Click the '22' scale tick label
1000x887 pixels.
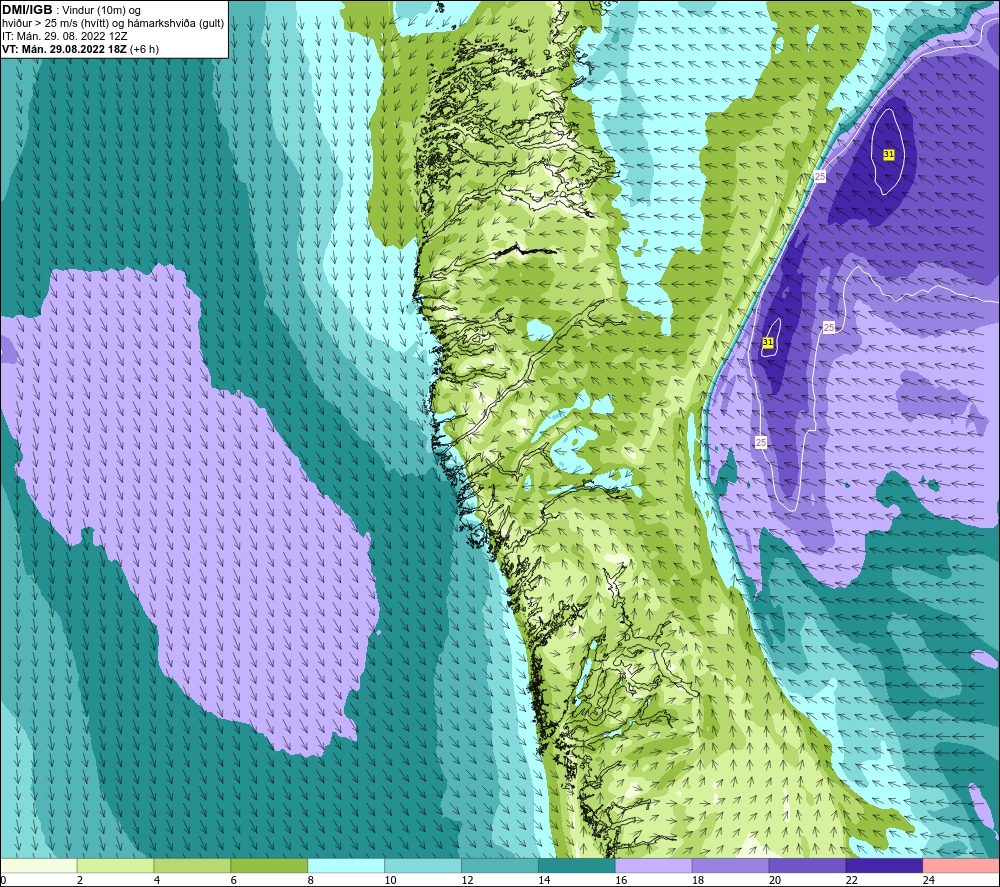coord(852,880)
